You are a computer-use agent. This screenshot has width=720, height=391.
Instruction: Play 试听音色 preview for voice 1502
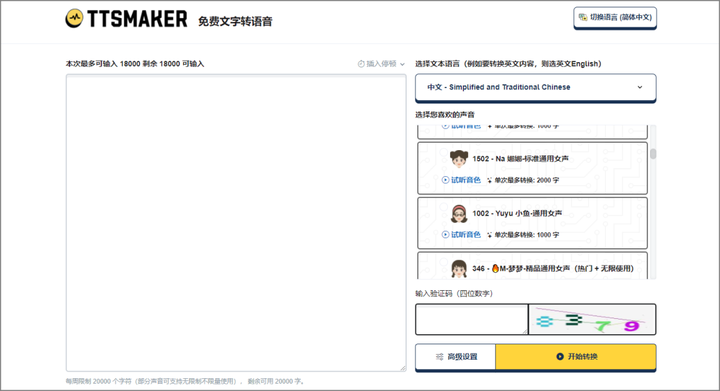461,180
